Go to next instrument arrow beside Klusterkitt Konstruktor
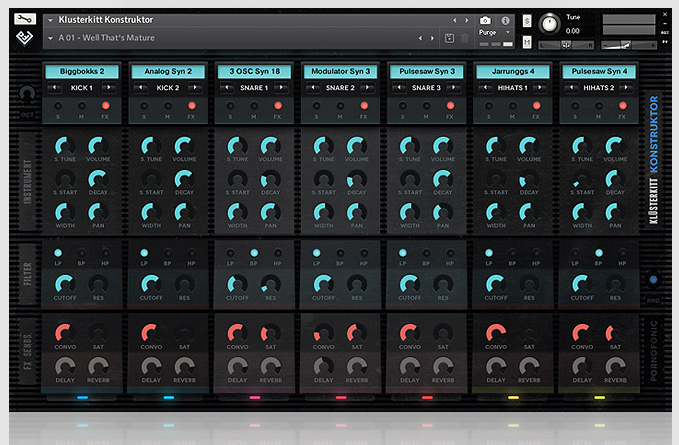 point(466,20)
